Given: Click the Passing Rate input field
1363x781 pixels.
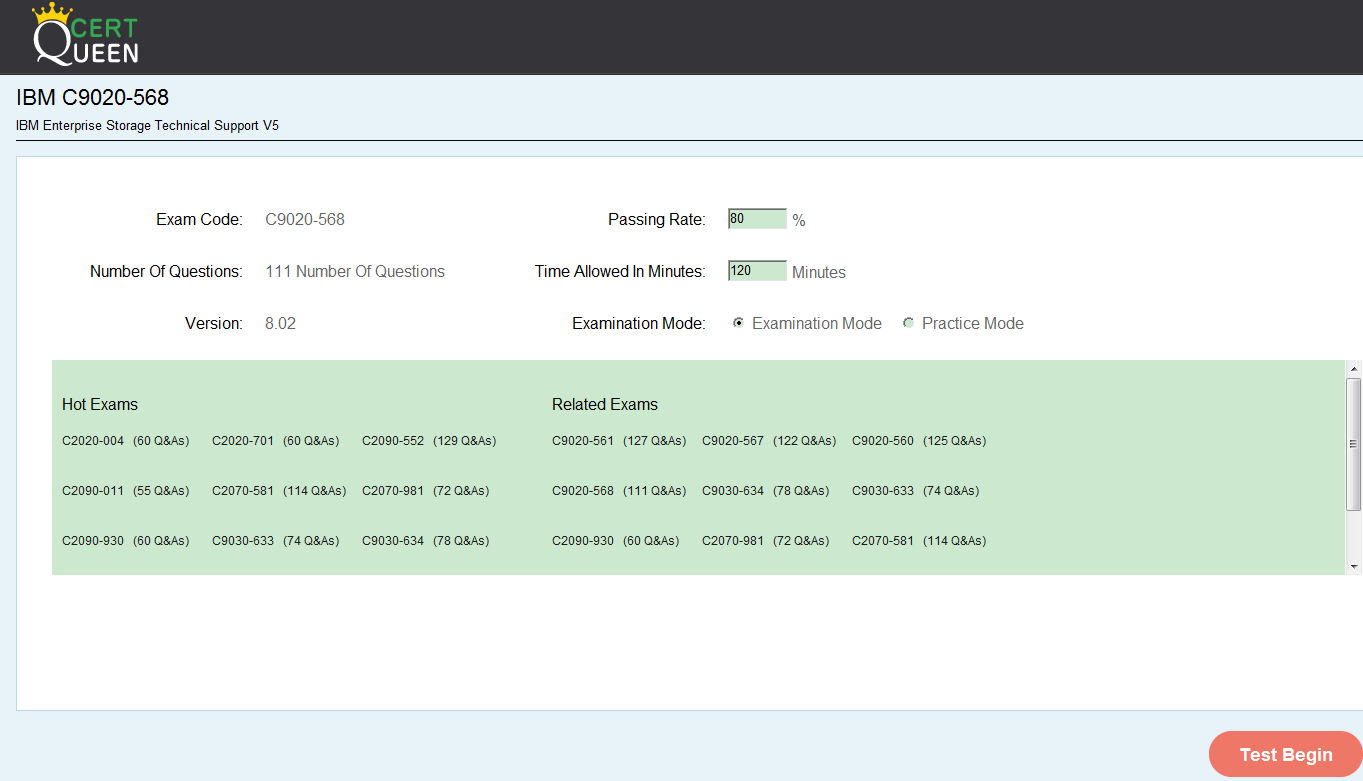Looking at the screenshot, I should coord(757,219).
